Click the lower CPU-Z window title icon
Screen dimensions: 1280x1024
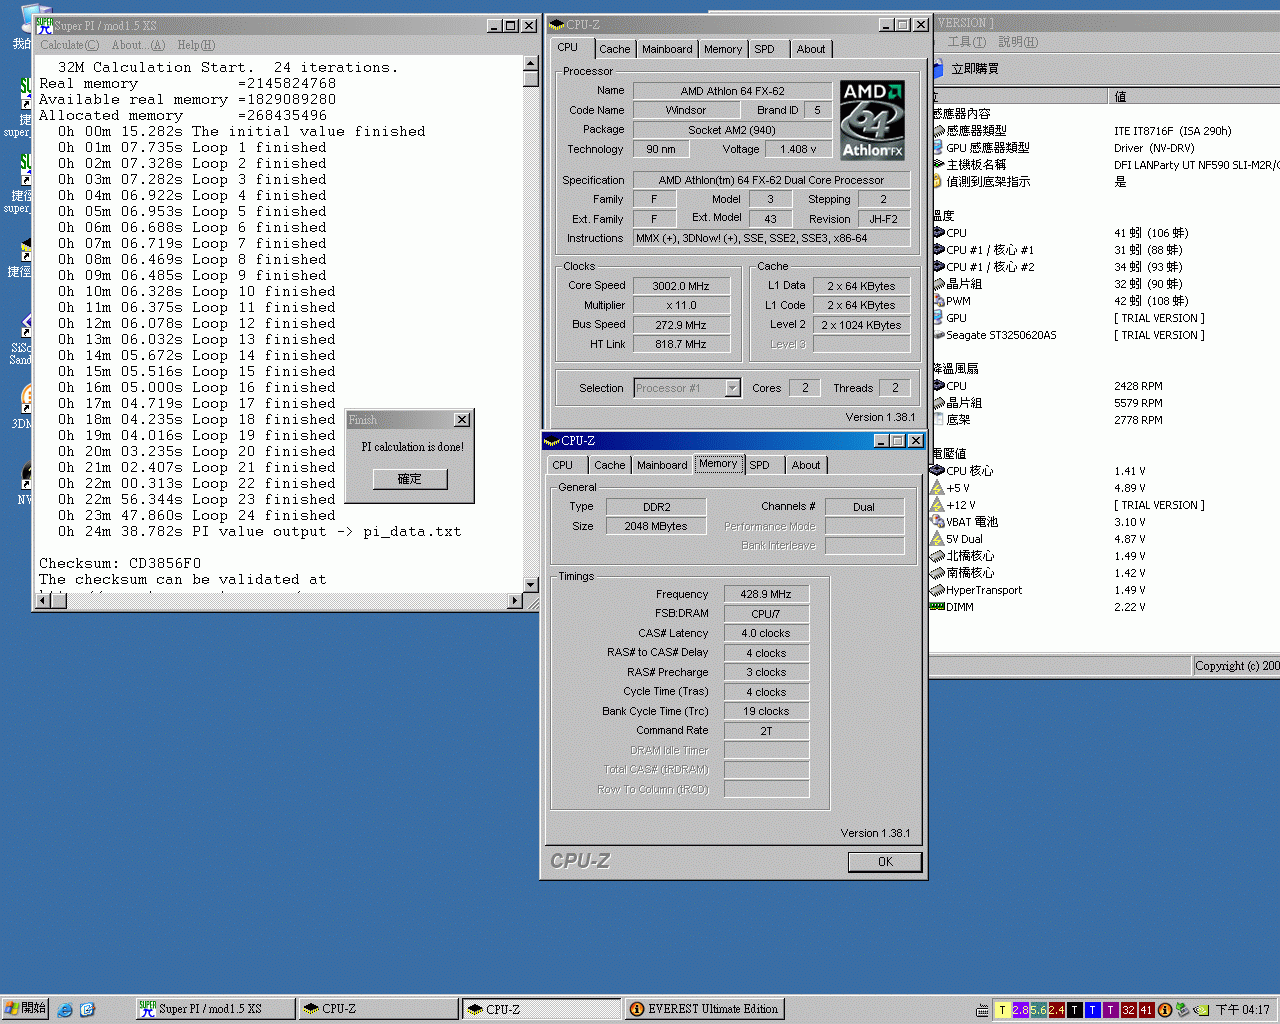pos(552,441)
